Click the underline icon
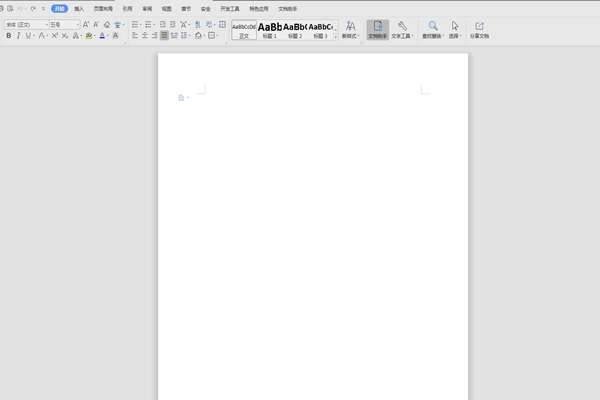 [x=28, y=35]
